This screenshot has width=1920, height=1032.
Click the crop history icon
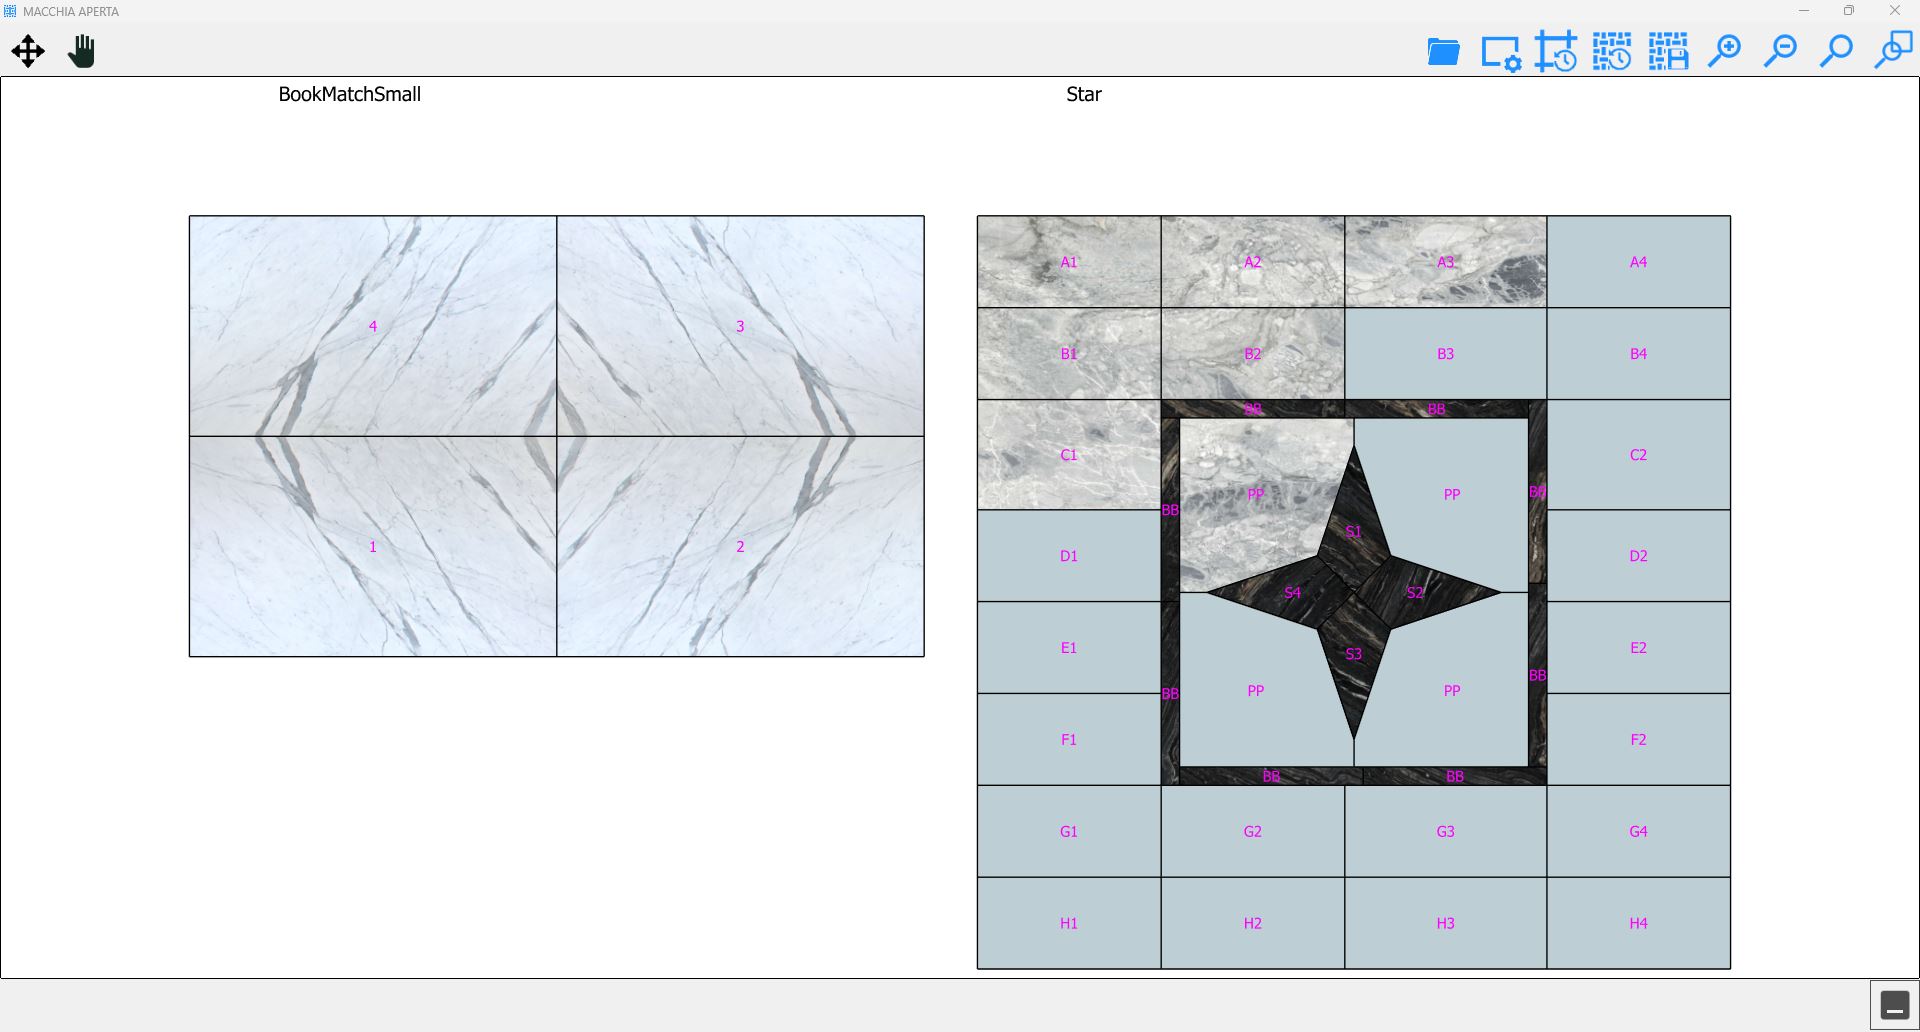coord(1556,51)
